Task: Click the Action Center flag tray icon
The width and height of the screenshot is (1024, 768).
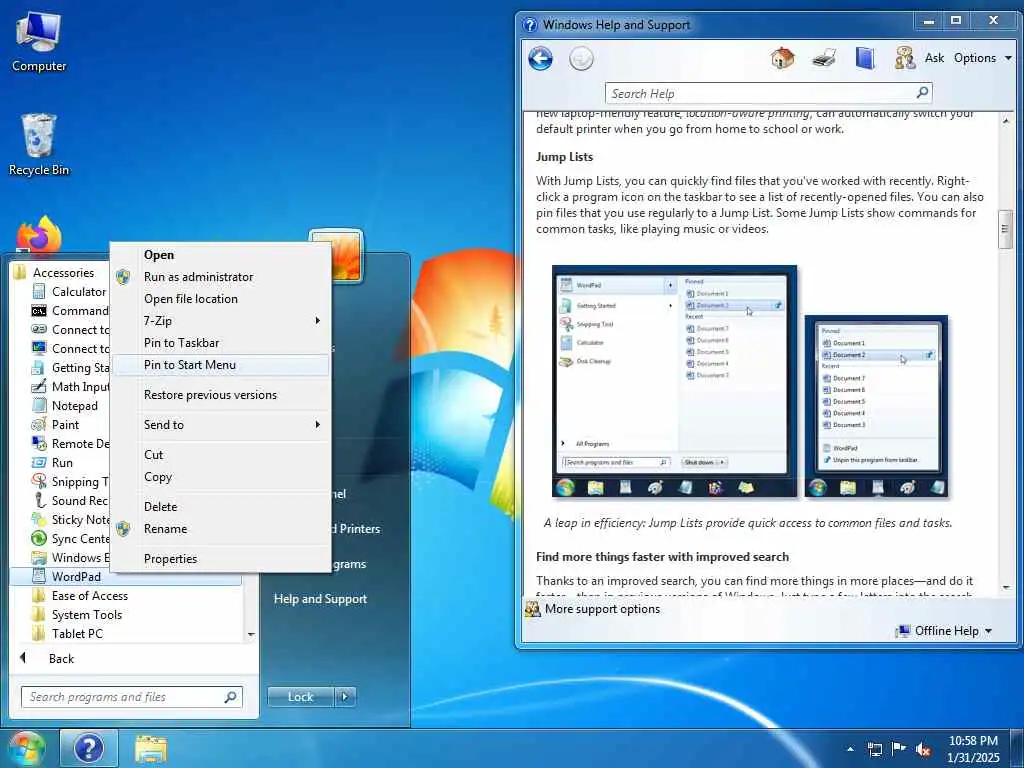Action: 899,748
